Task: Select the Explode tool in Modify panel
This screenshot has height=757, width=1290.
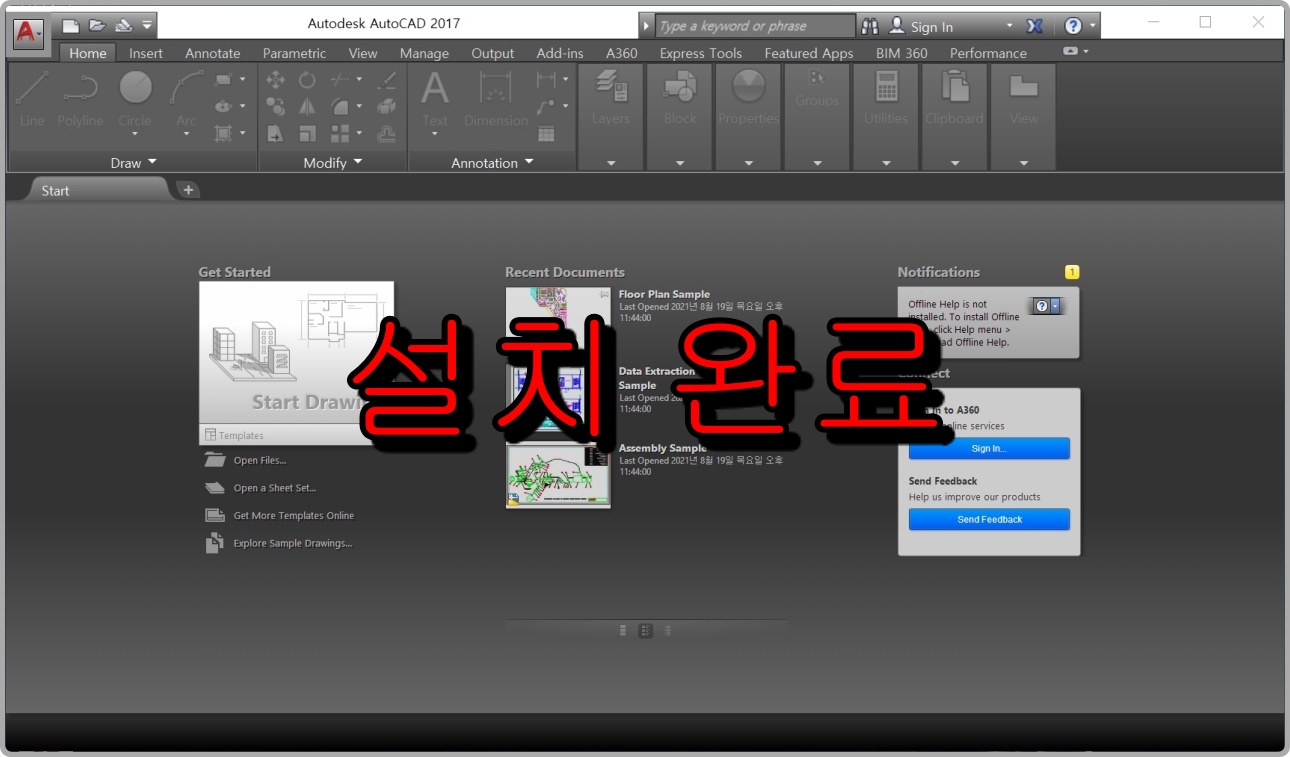Action: click(x=387, y=106)
